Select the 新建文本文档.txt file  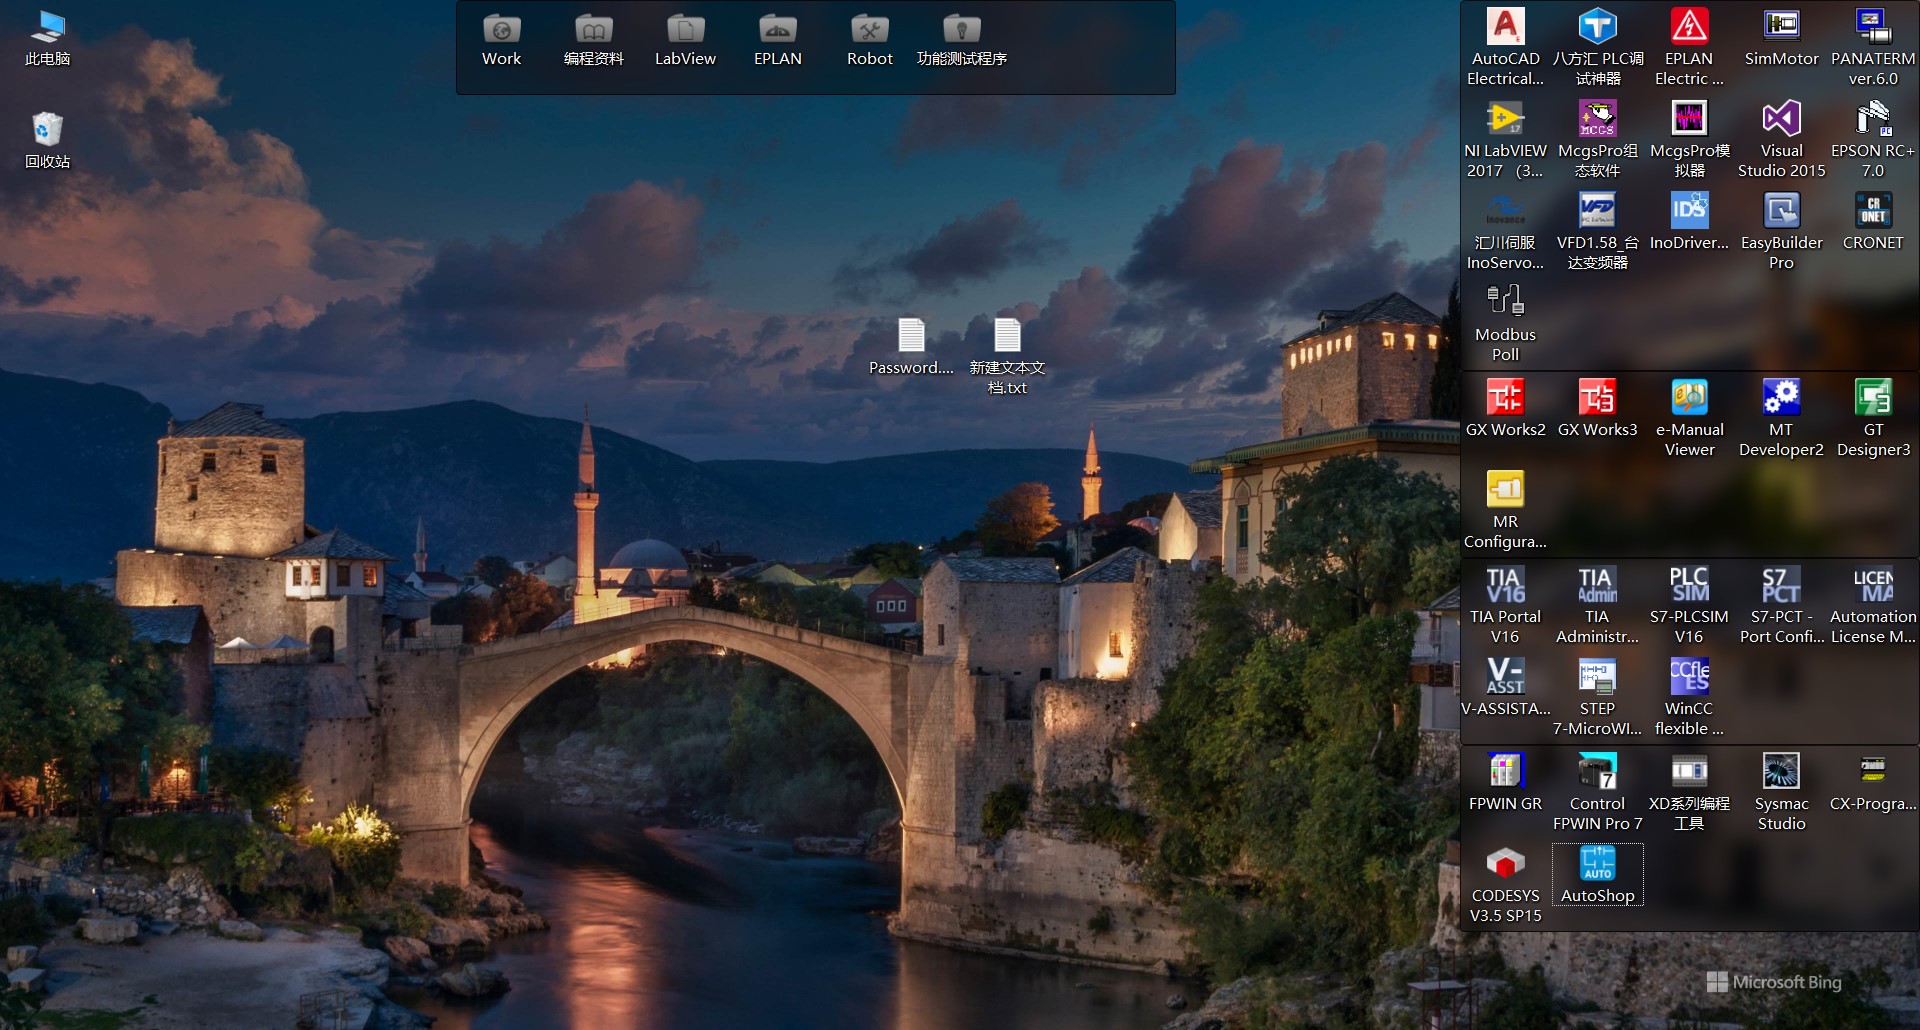click(x=1007, y=336)
